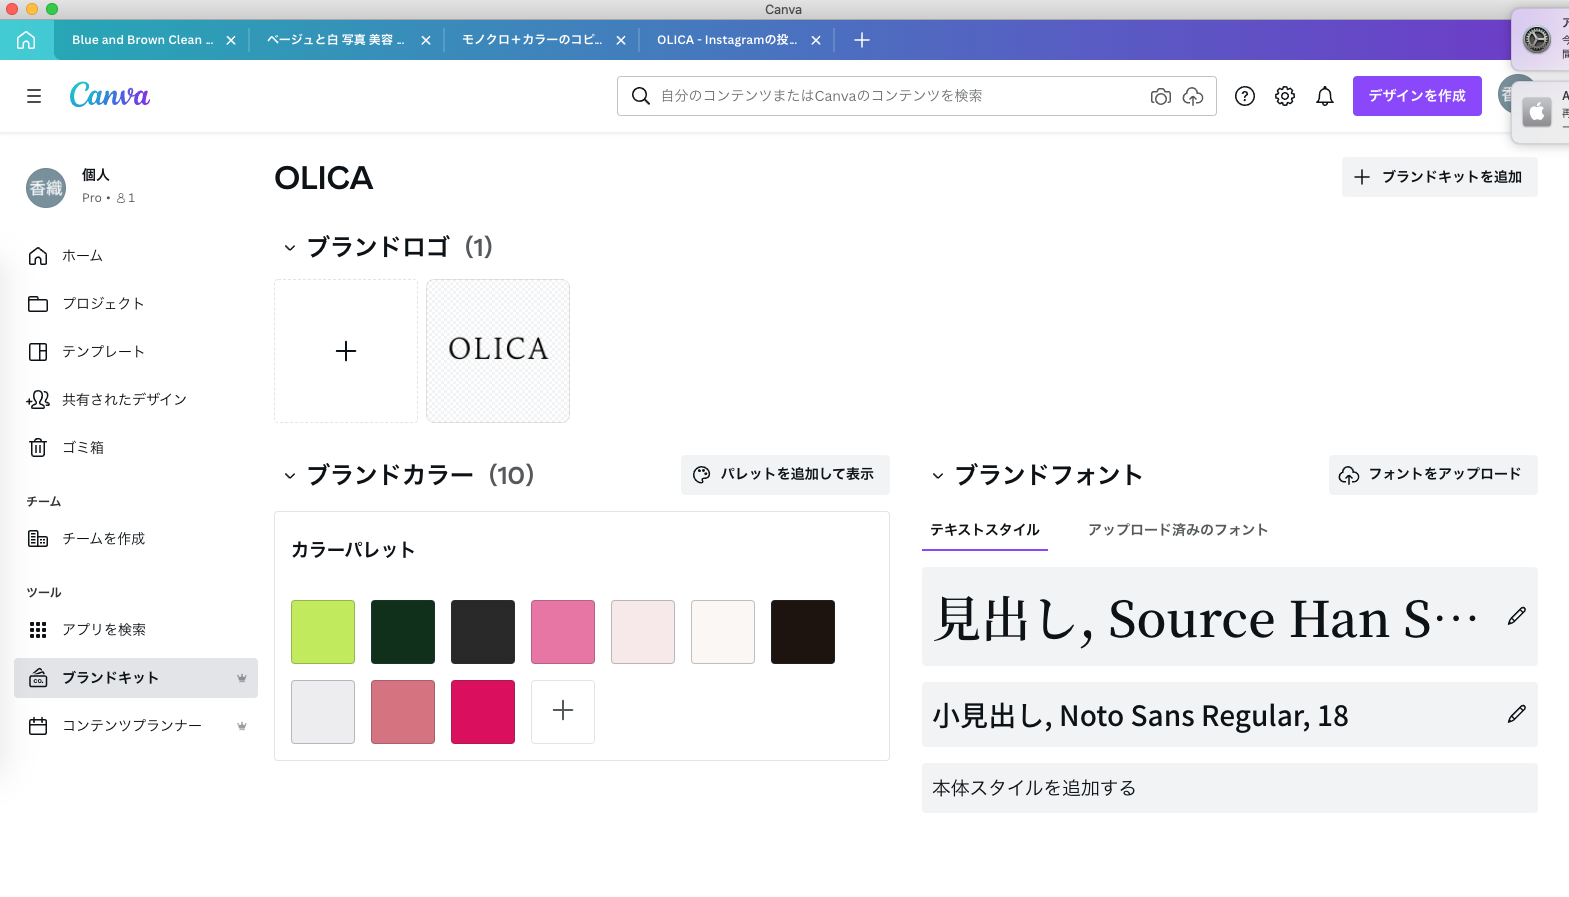Open テンプレート in the sidebar
The width and height of the screenshot is (1569, 897).
click(x=136, y=352)
